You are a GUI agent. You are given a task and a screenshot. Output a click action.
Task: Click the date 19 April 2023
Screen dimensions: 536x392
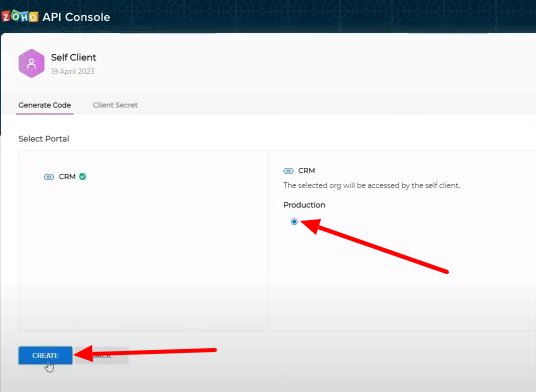[x=72, y=71]
